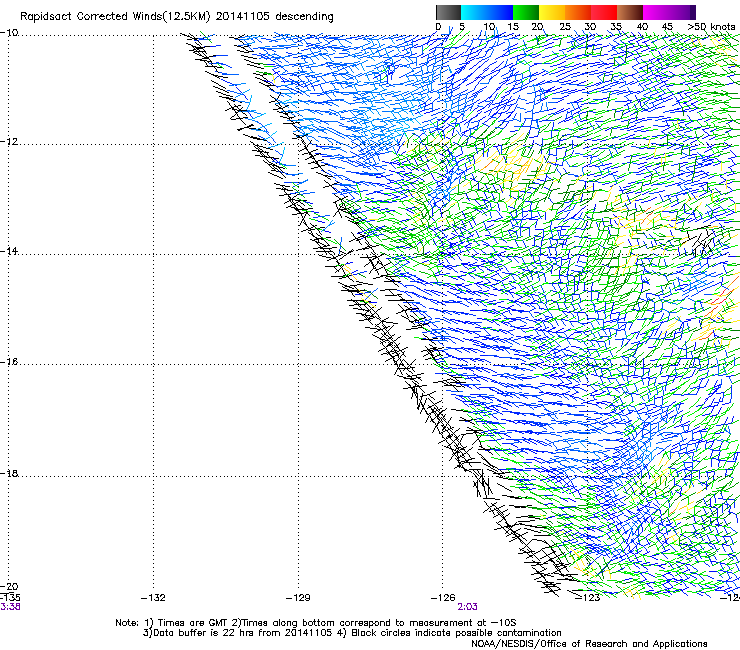Click the longitude label '-123'
740x650 pixels.
[588, 598]
